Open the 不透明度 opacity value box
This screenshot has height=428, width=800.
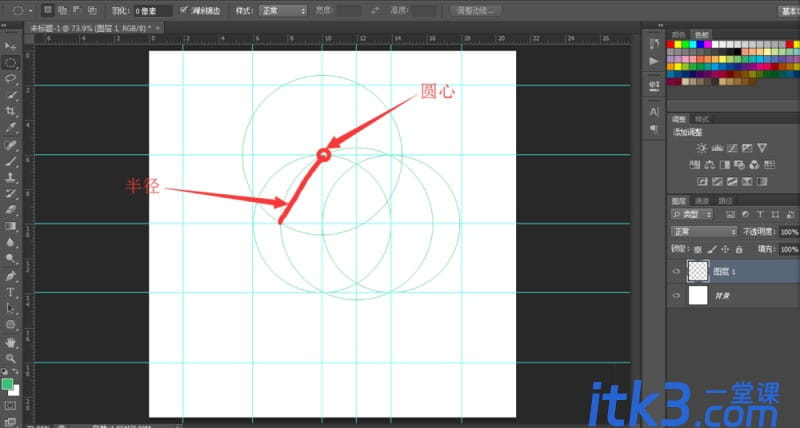coord(789,232)
